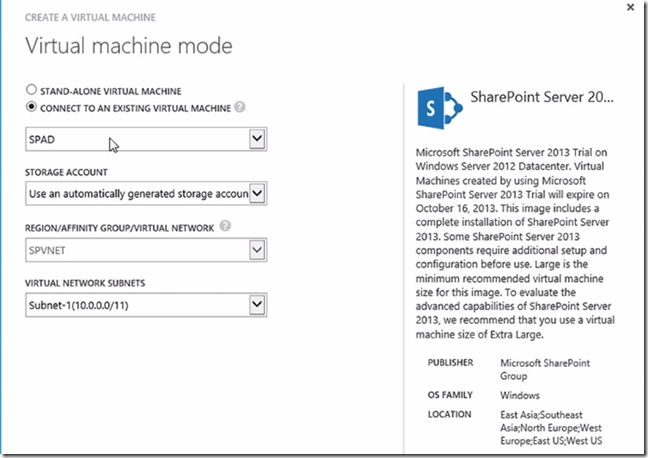Click the SharePoint Server 2013 Trial description paragraph

coord(515,243)
